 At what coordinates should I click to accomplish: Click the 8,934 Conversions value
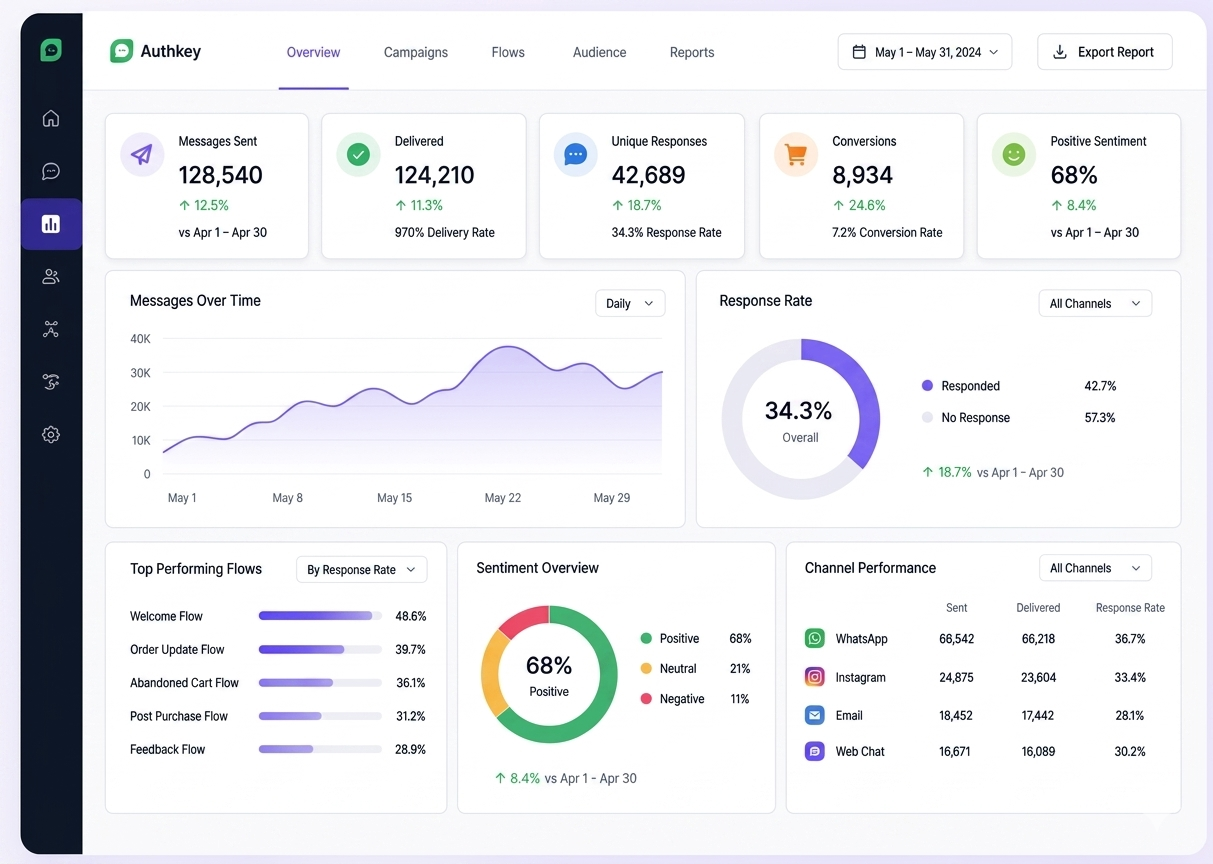[862, 175]
